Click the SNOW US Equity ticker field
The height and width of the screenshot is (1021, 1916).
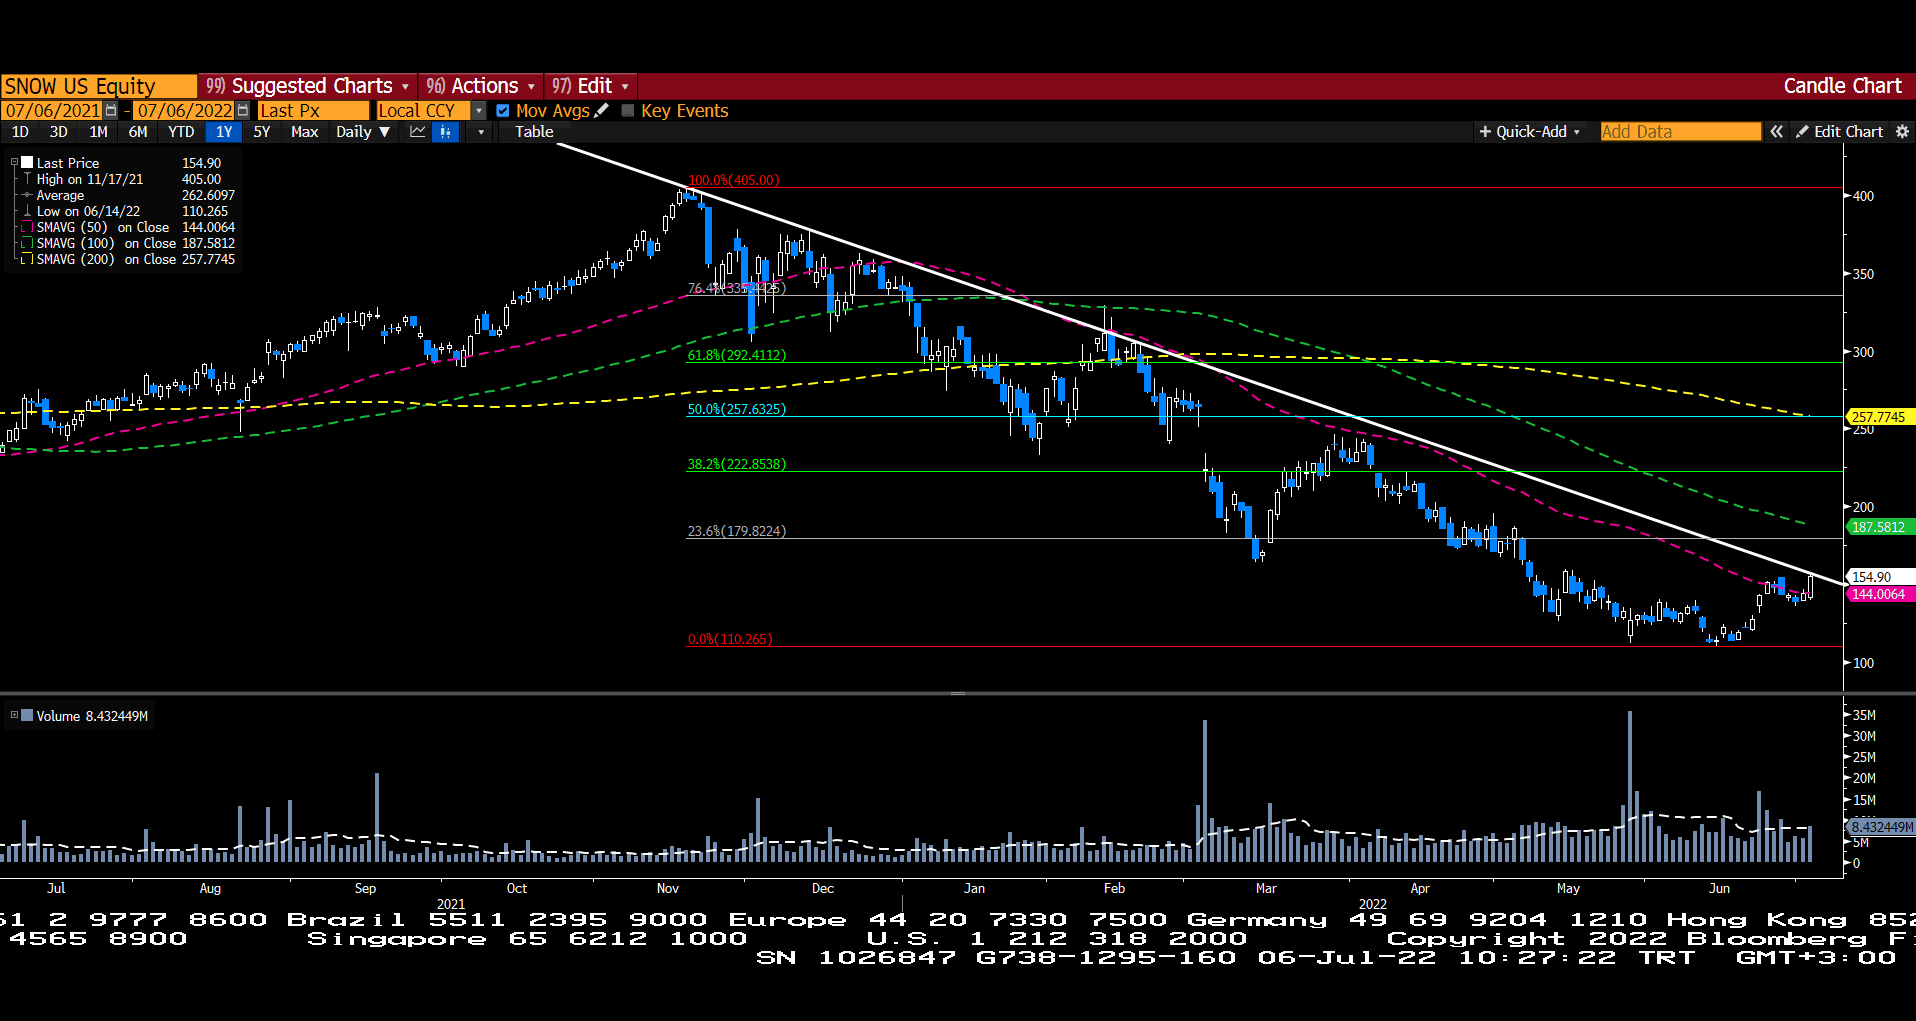pyautogui.click(x=99, y=86)
